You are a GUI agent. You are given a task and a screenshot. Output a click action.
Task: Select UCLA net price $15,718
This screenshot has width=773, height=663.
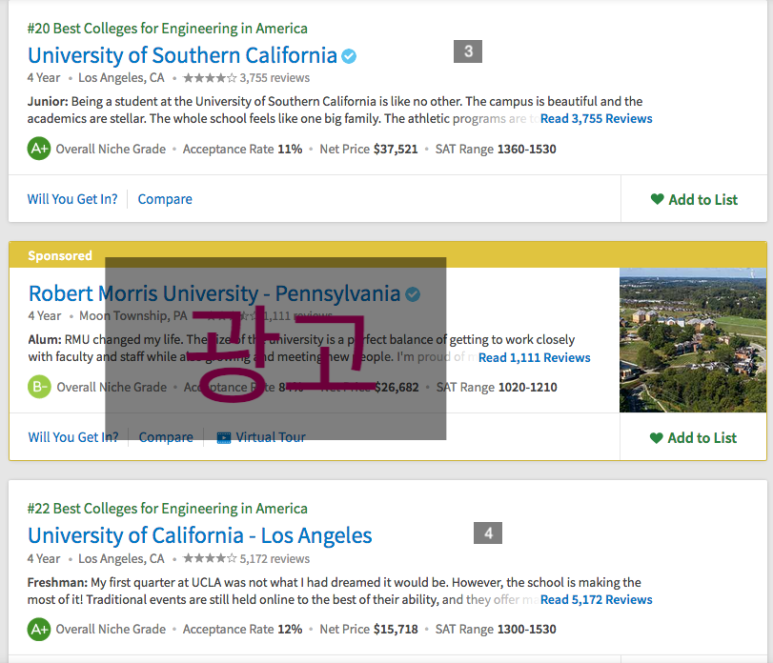[369, 629]
